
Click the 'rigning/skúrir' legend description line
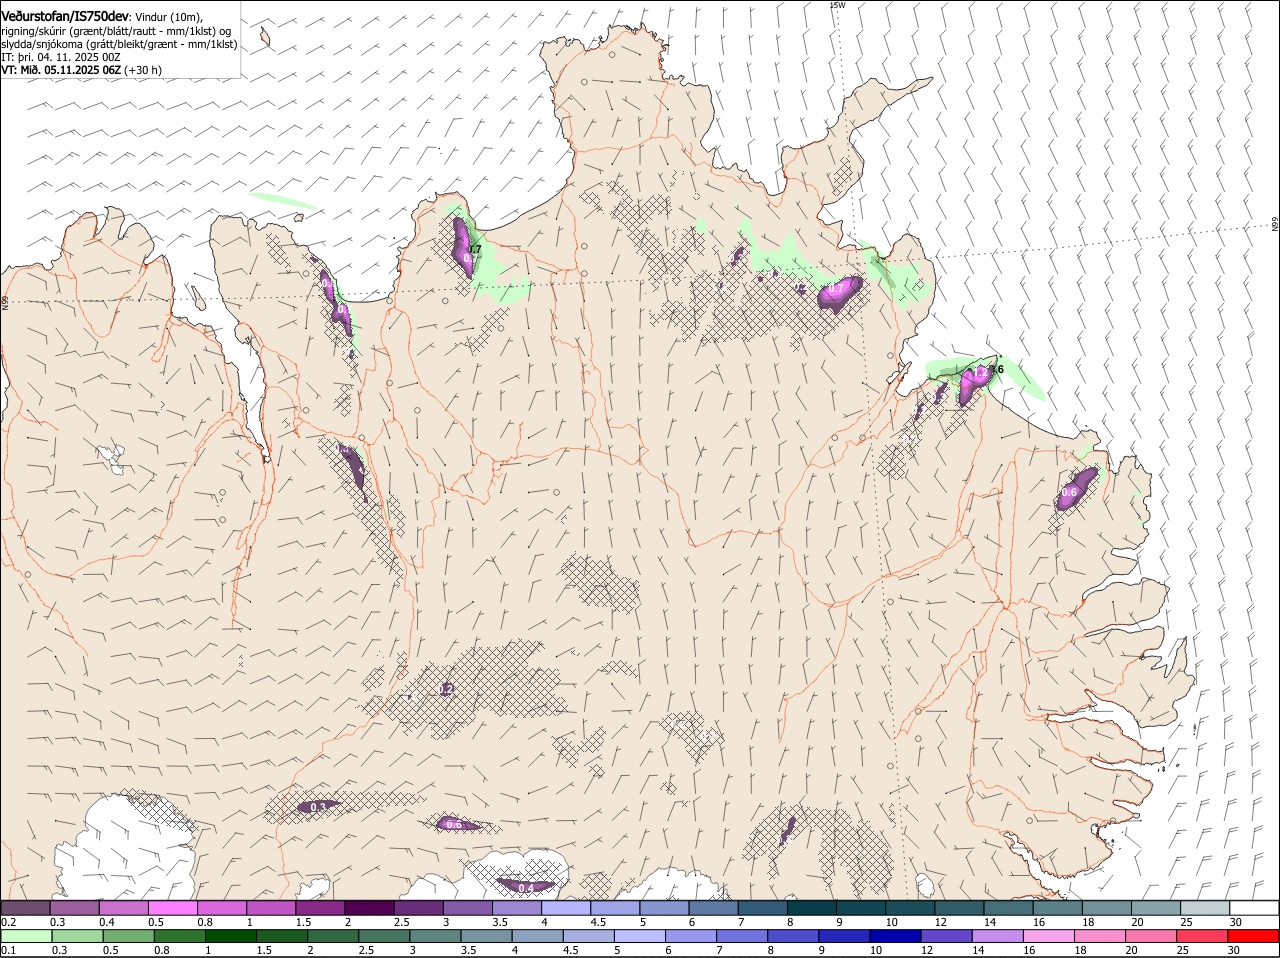tap(116, 31)
